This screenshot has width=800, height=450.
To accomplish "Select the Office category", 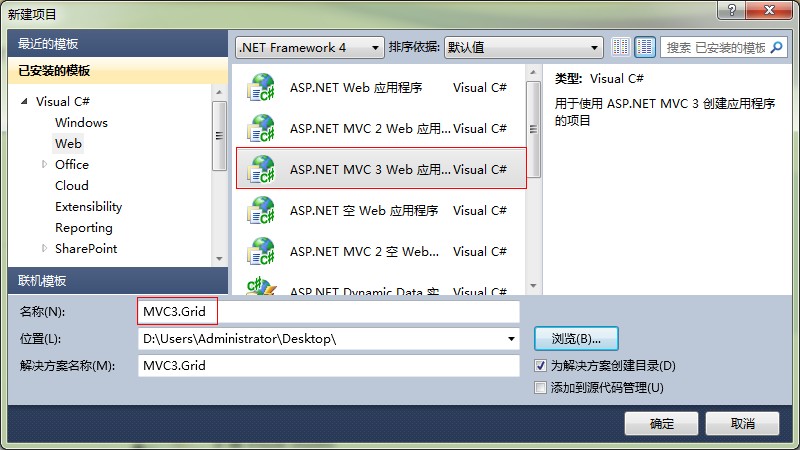I will 71,164.
